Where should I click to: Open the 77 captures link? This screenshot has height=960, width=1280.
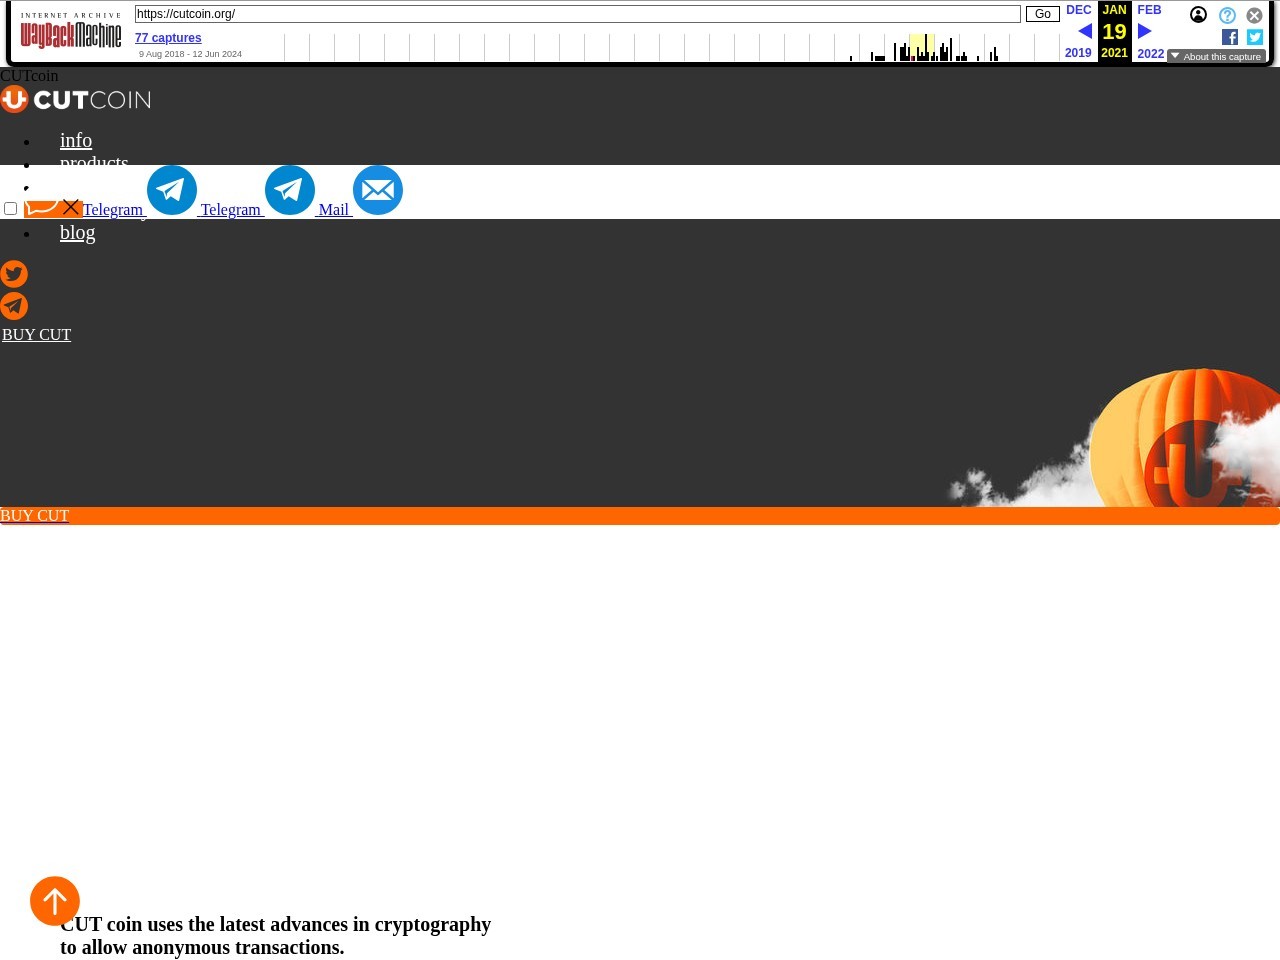click(x=168, y=38)
